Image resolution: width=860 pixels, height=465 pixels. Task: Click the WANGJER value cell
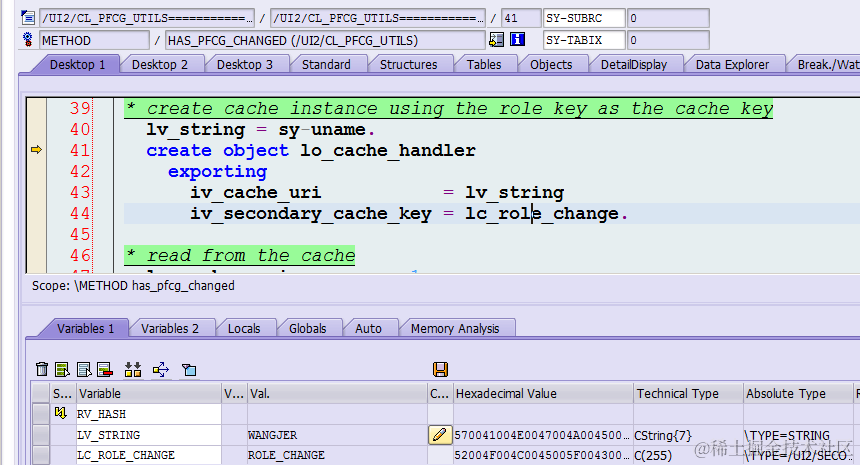pos(337,435)
